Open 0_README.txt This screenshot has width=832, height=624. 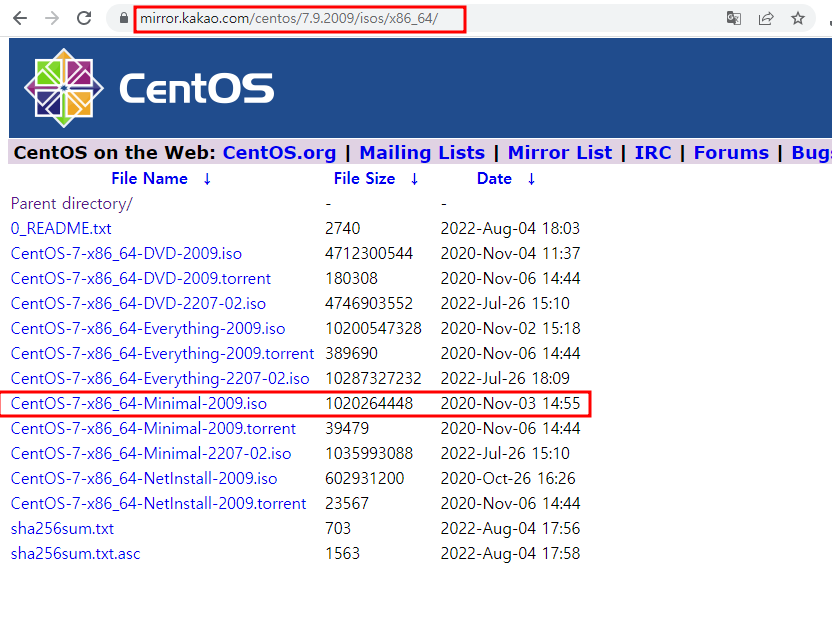click(x=61, y=229)
